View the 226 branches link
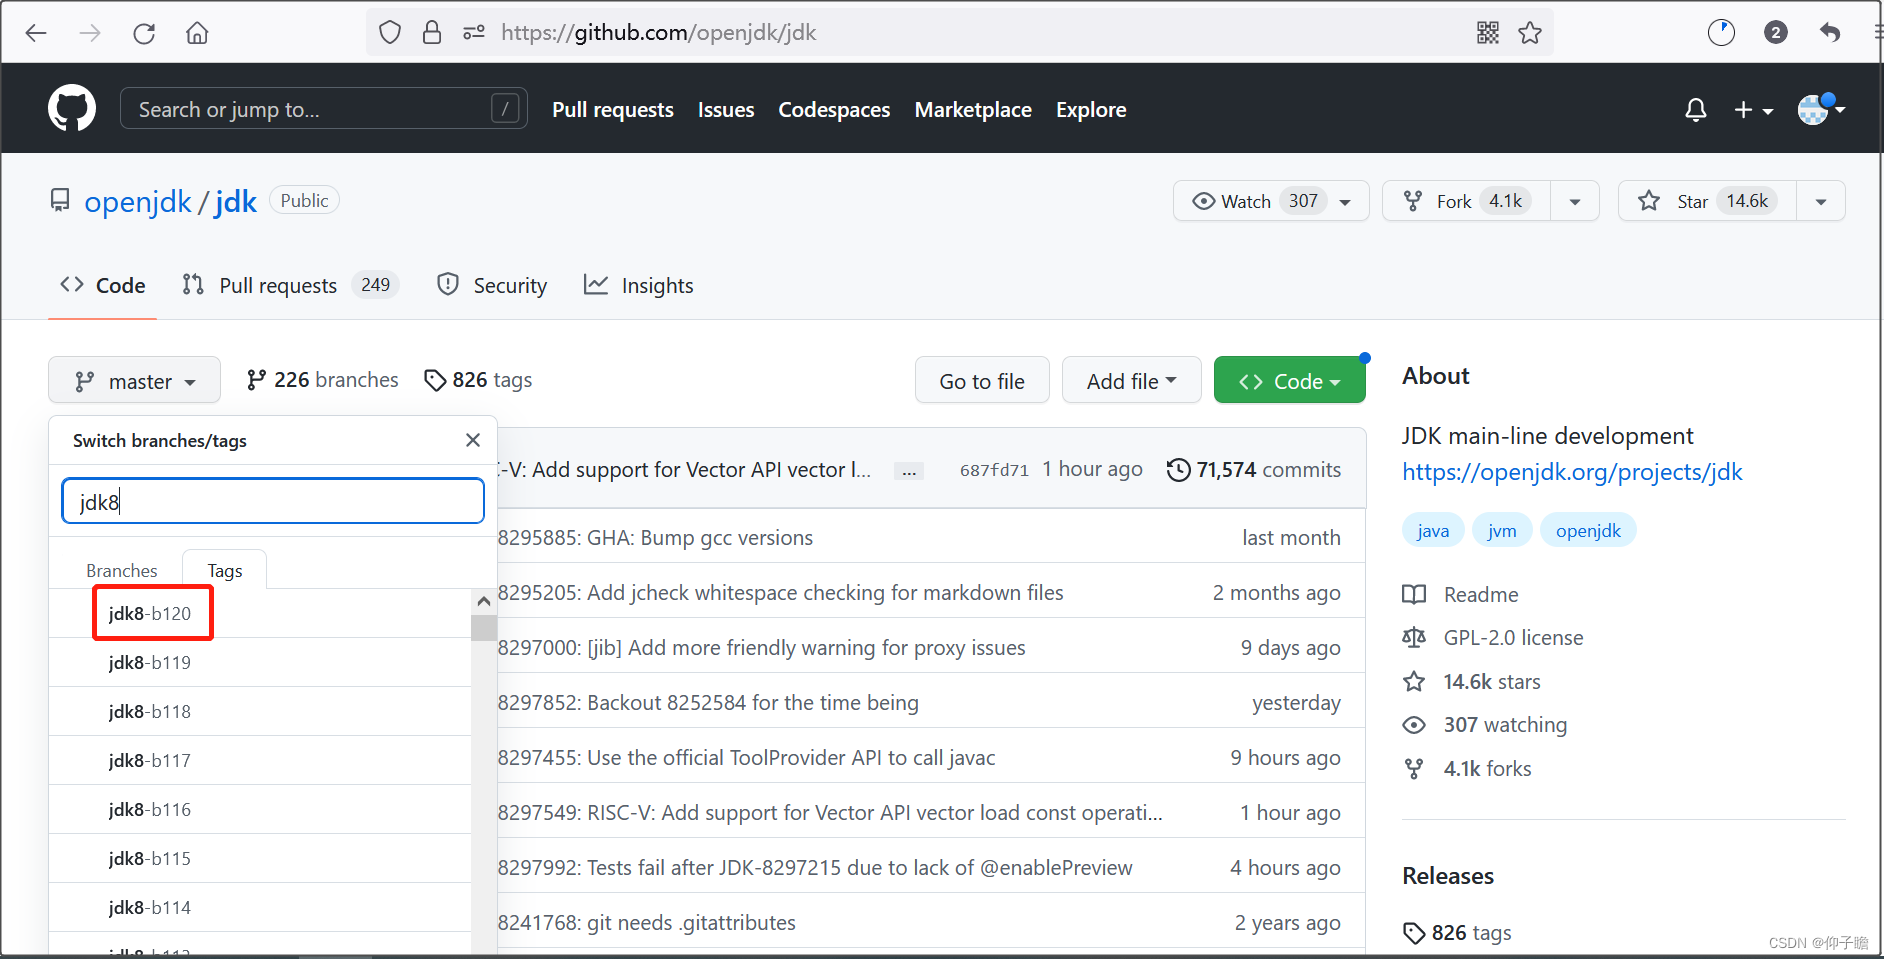Screen dimensions: 1884x959 coord(322,380)
